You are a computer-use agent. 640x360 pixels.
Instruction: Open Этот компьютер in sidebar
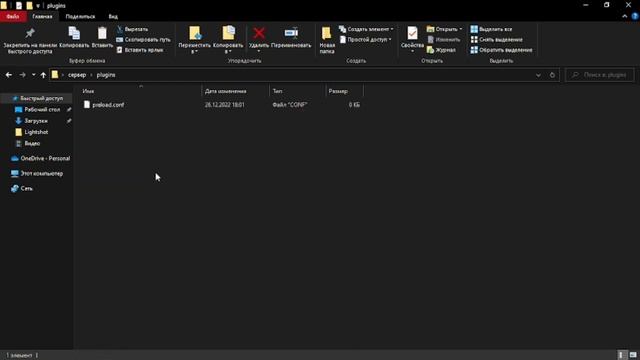tap(41, 173)
